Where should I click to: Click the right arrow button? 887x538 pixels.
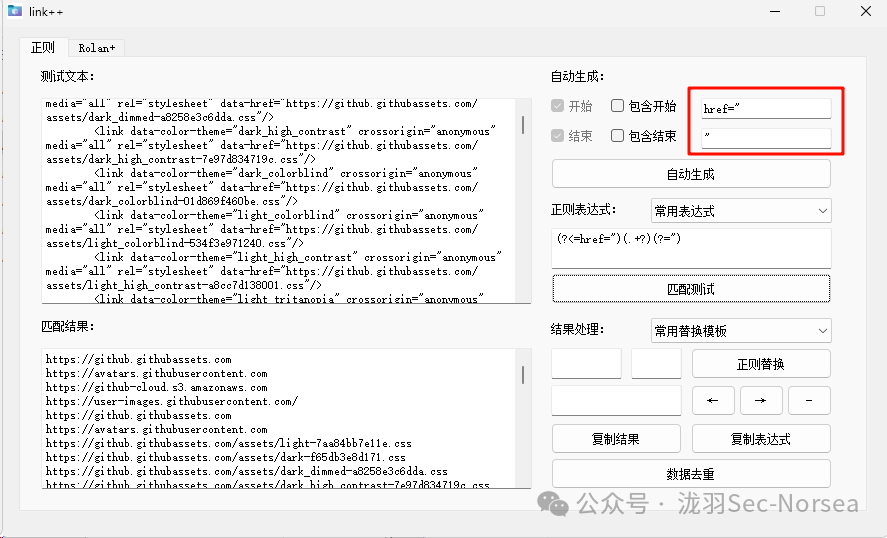[x=761, y=401]
